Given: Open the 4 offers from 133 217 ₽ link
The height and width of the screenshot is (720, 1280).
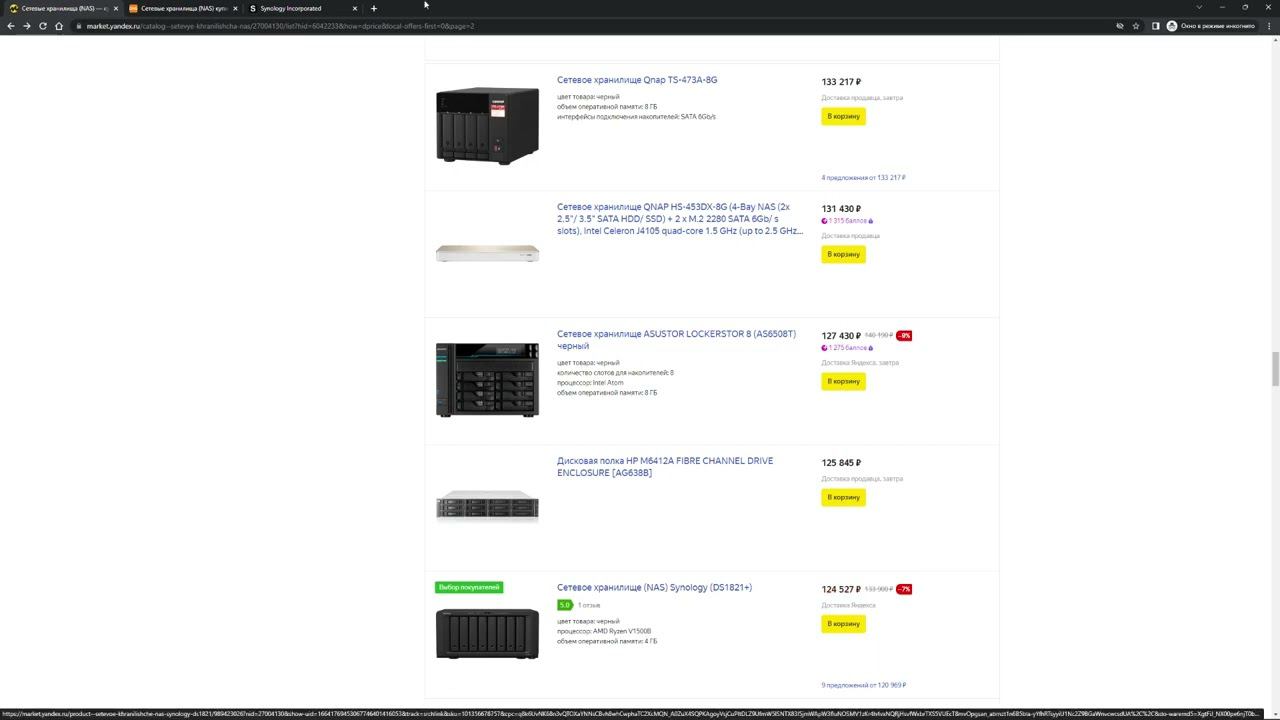Looking at the screenshot, I should click(x=863, y=178).
